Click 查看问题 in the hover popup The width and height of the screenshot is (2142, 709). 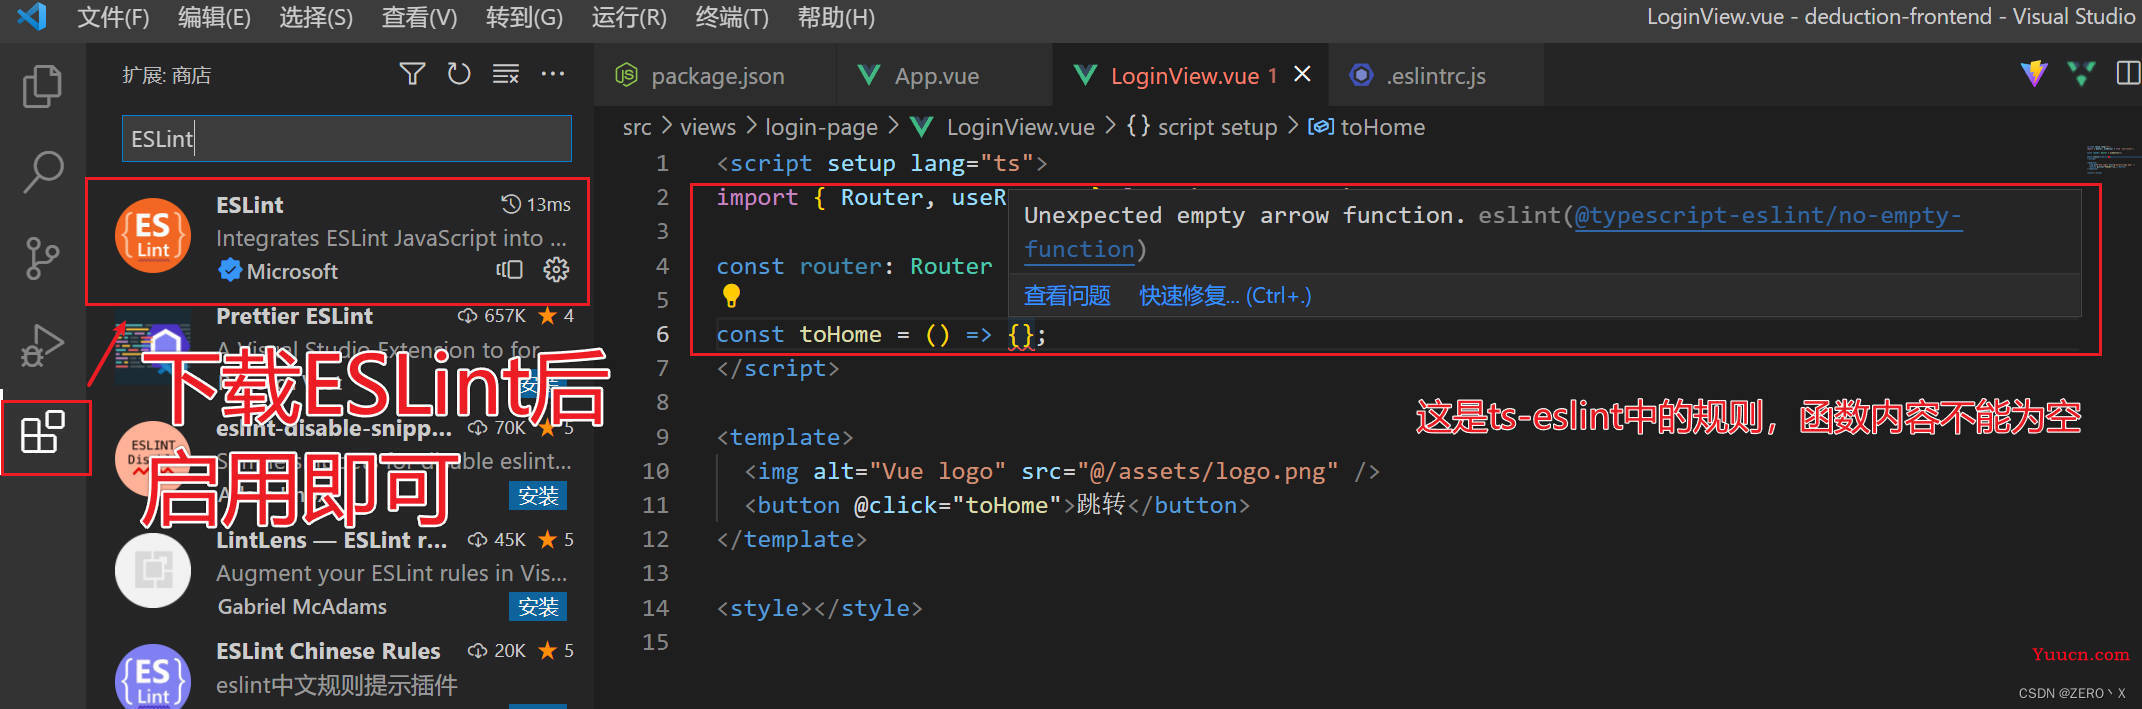coord(1067,295)
